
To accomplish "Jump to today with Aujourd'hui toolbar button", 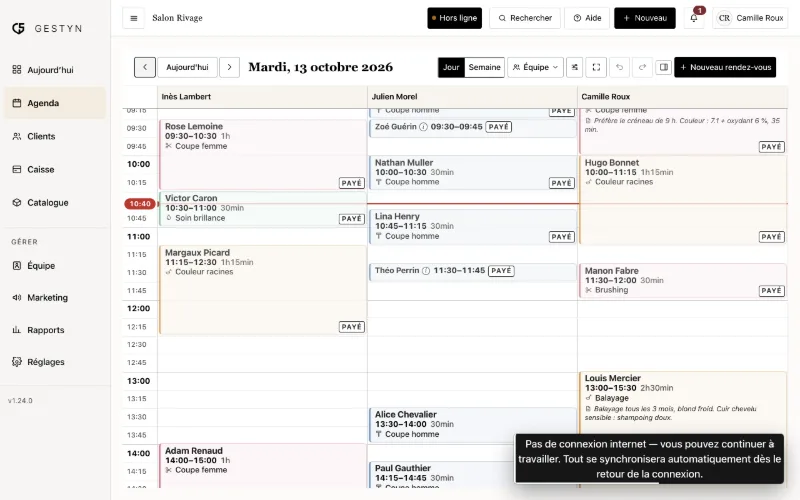I will click(187, 67).
